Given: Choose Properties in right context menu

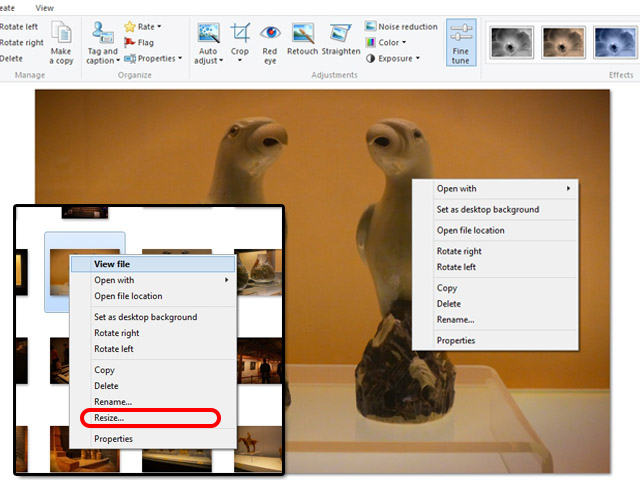Looking at the screenshot, I should click(x=456, y=340).
